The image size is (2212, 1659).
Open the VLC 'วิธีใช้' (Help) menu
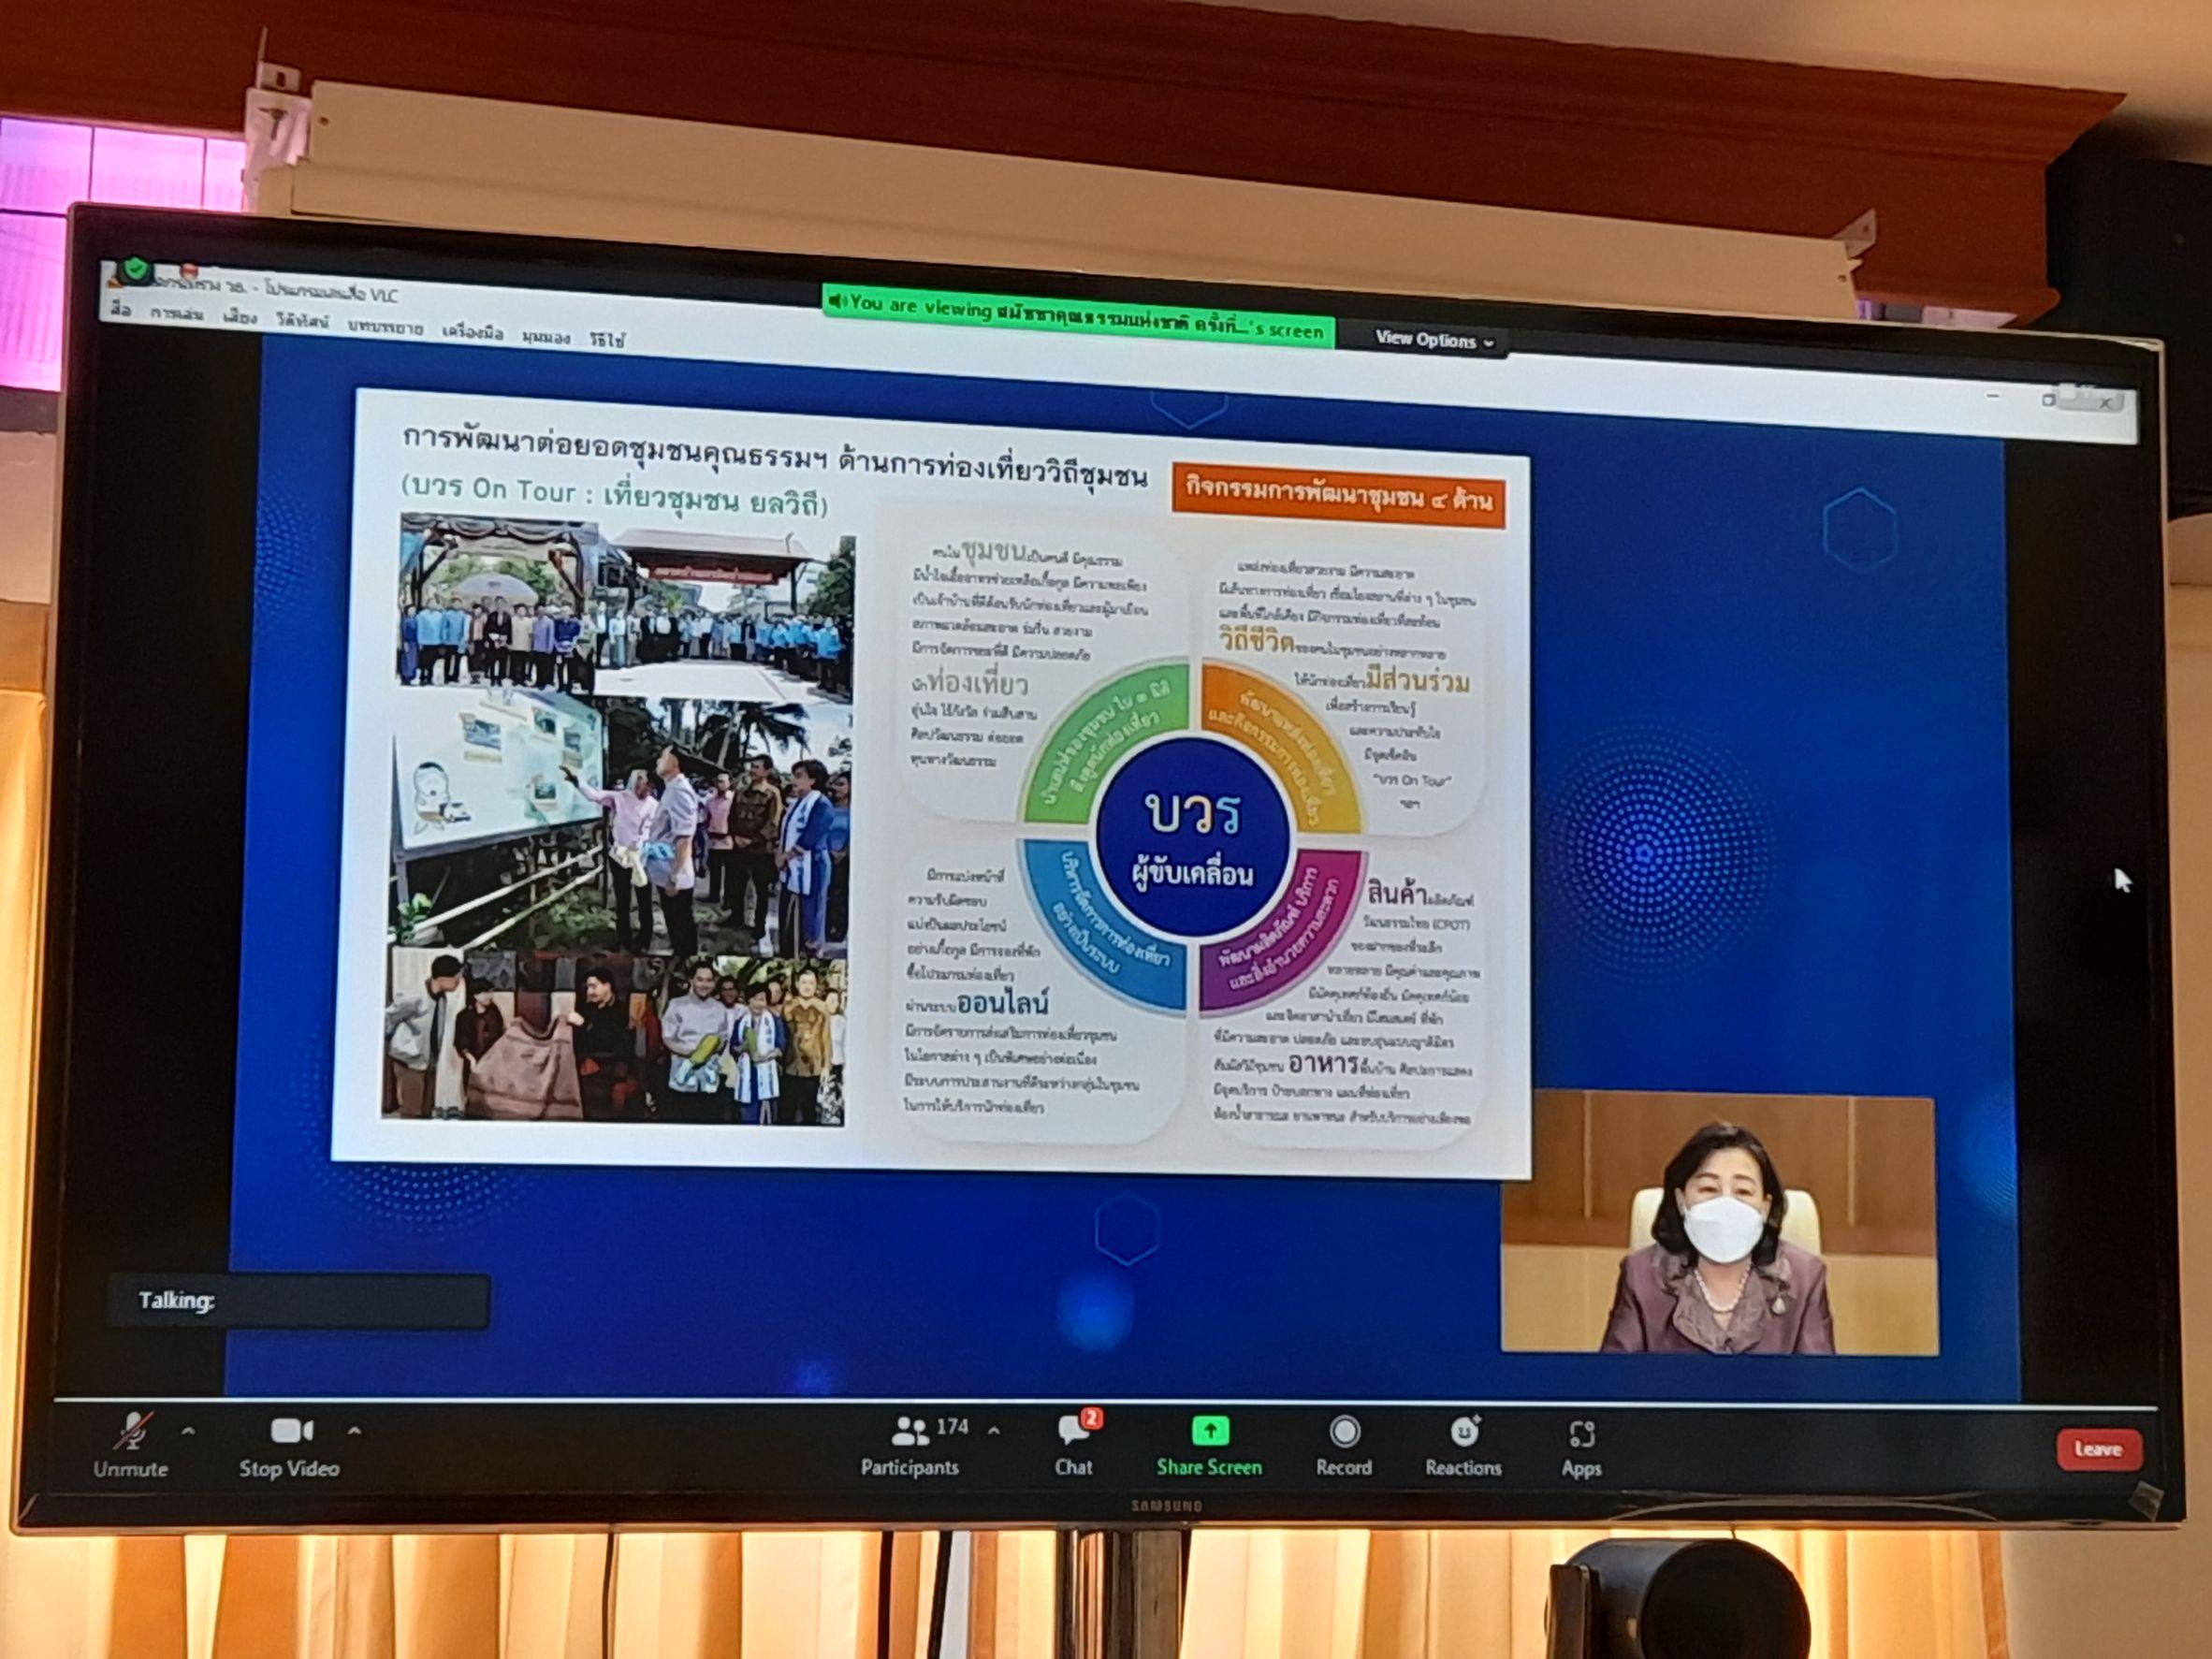click(607, 340)
